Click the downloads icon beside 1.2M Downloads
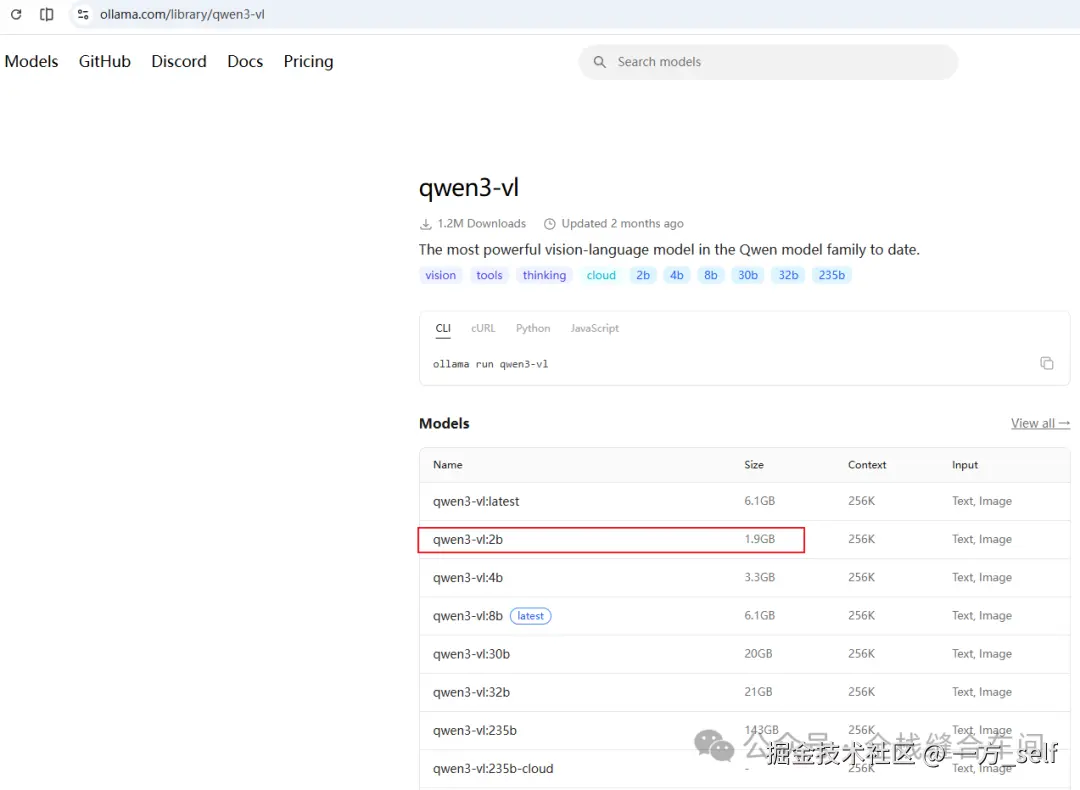This screenshot has width=1080, height=790. pyautogui.click(x=426, y=224)
